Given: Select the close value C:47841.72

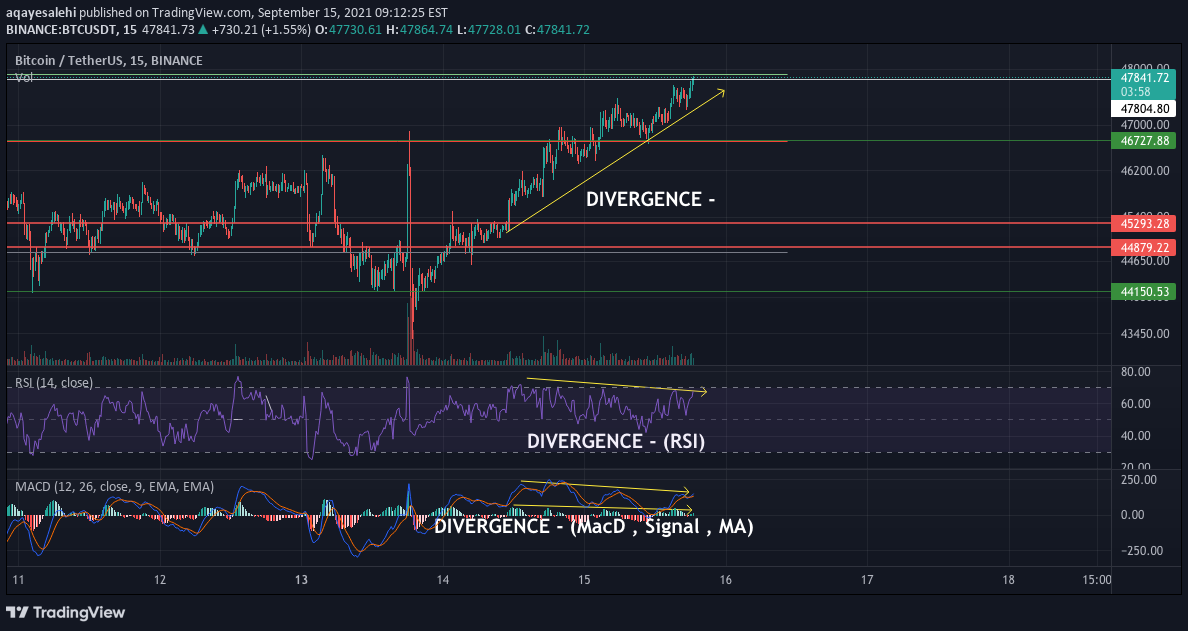Looking at the screenshot, I should (557, 30).
